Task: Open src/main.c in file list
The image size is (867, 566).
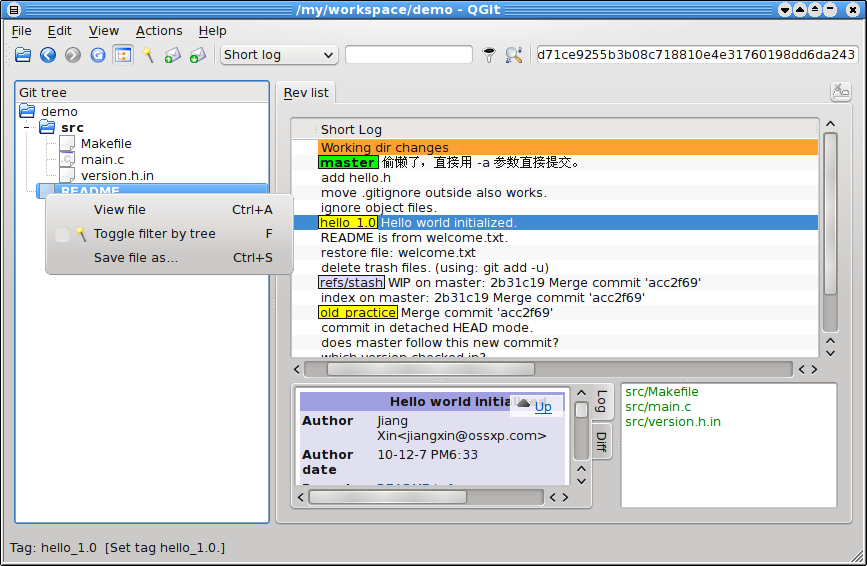Action: (x=658, y=407)
